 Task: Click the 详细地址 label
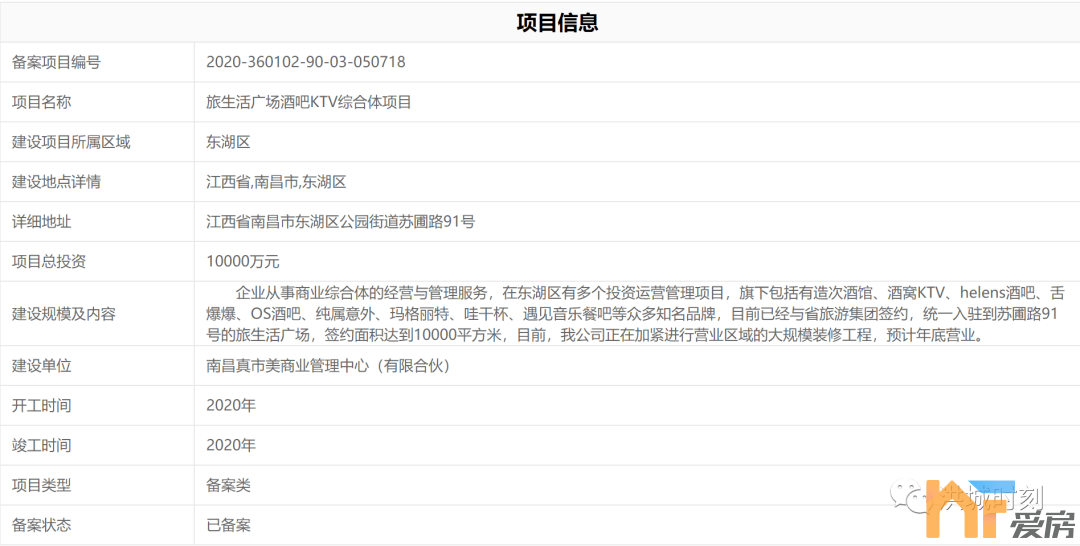click(41, 222)
